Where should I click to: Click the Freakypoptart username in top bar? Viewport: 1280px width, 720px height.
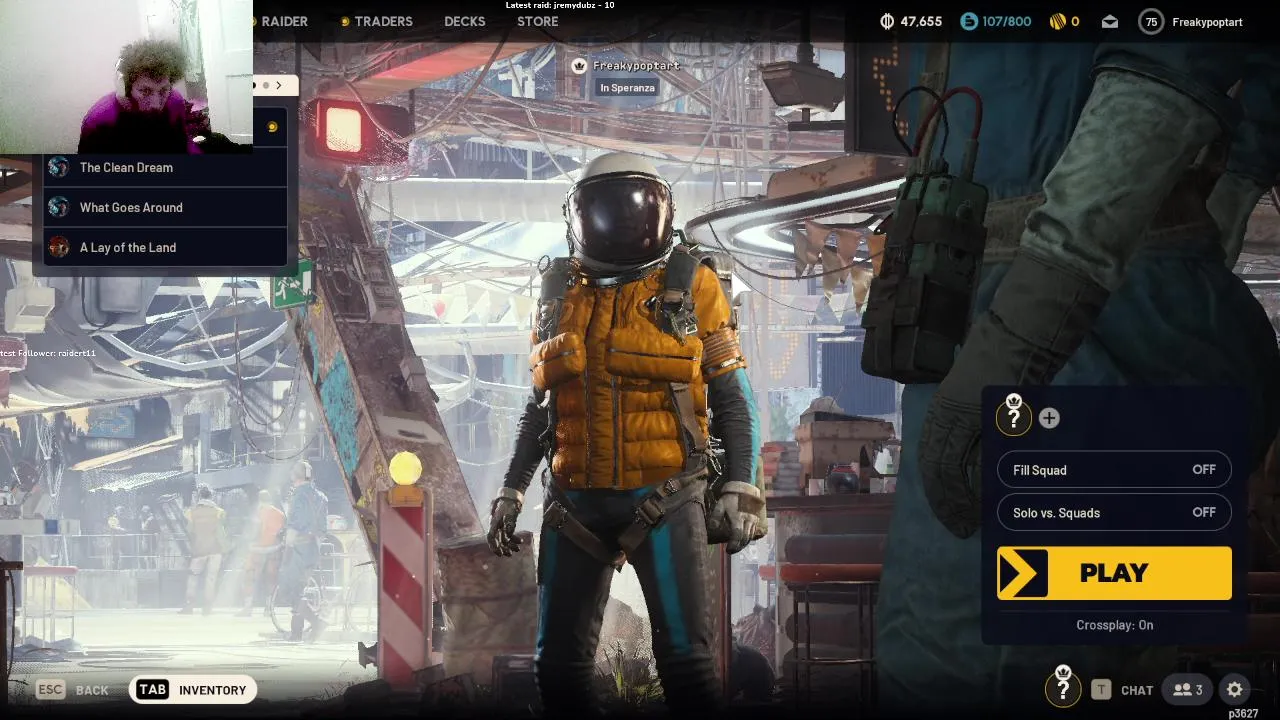click(x=1207, y=21)
